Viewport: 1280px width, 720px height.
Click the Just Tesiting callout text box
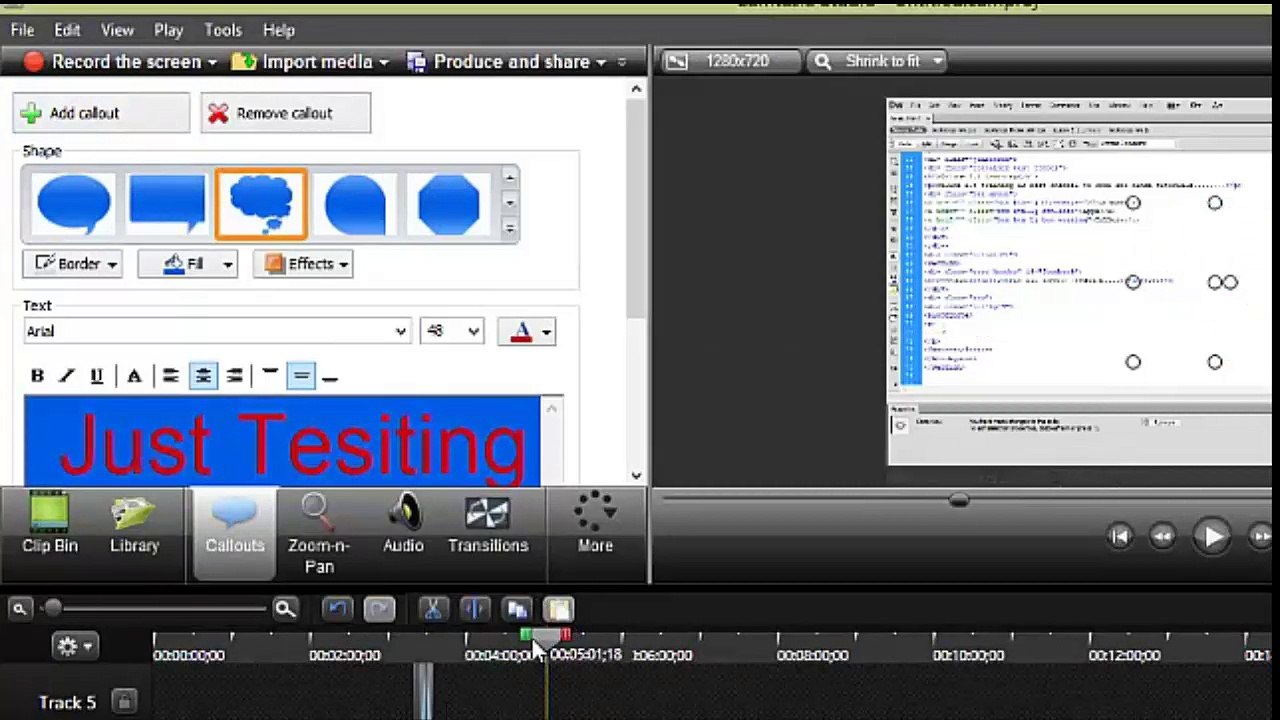(282, 441)
